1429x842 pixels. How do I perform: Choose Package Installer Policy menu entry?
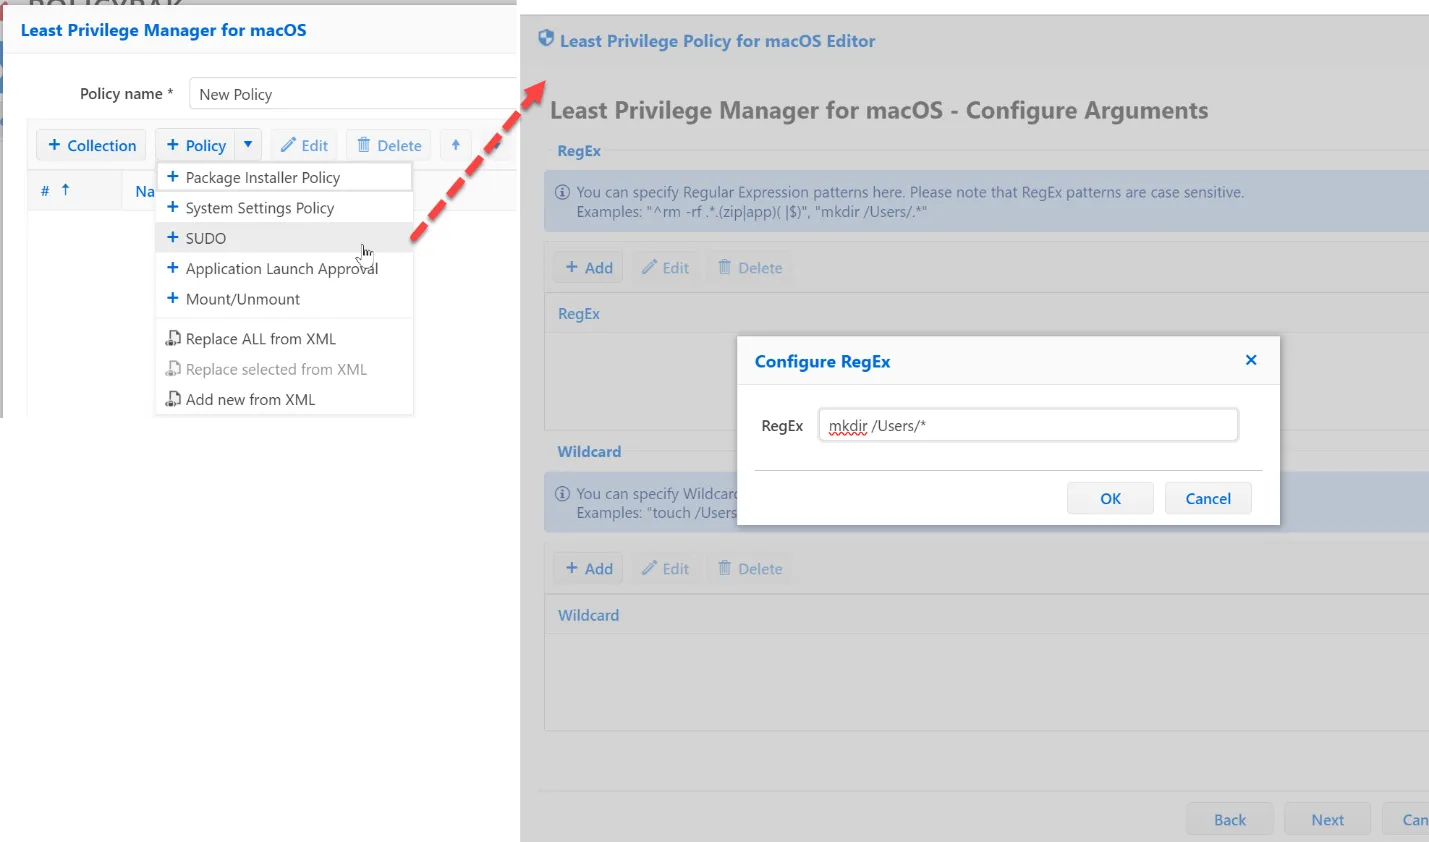coord(262,177)
